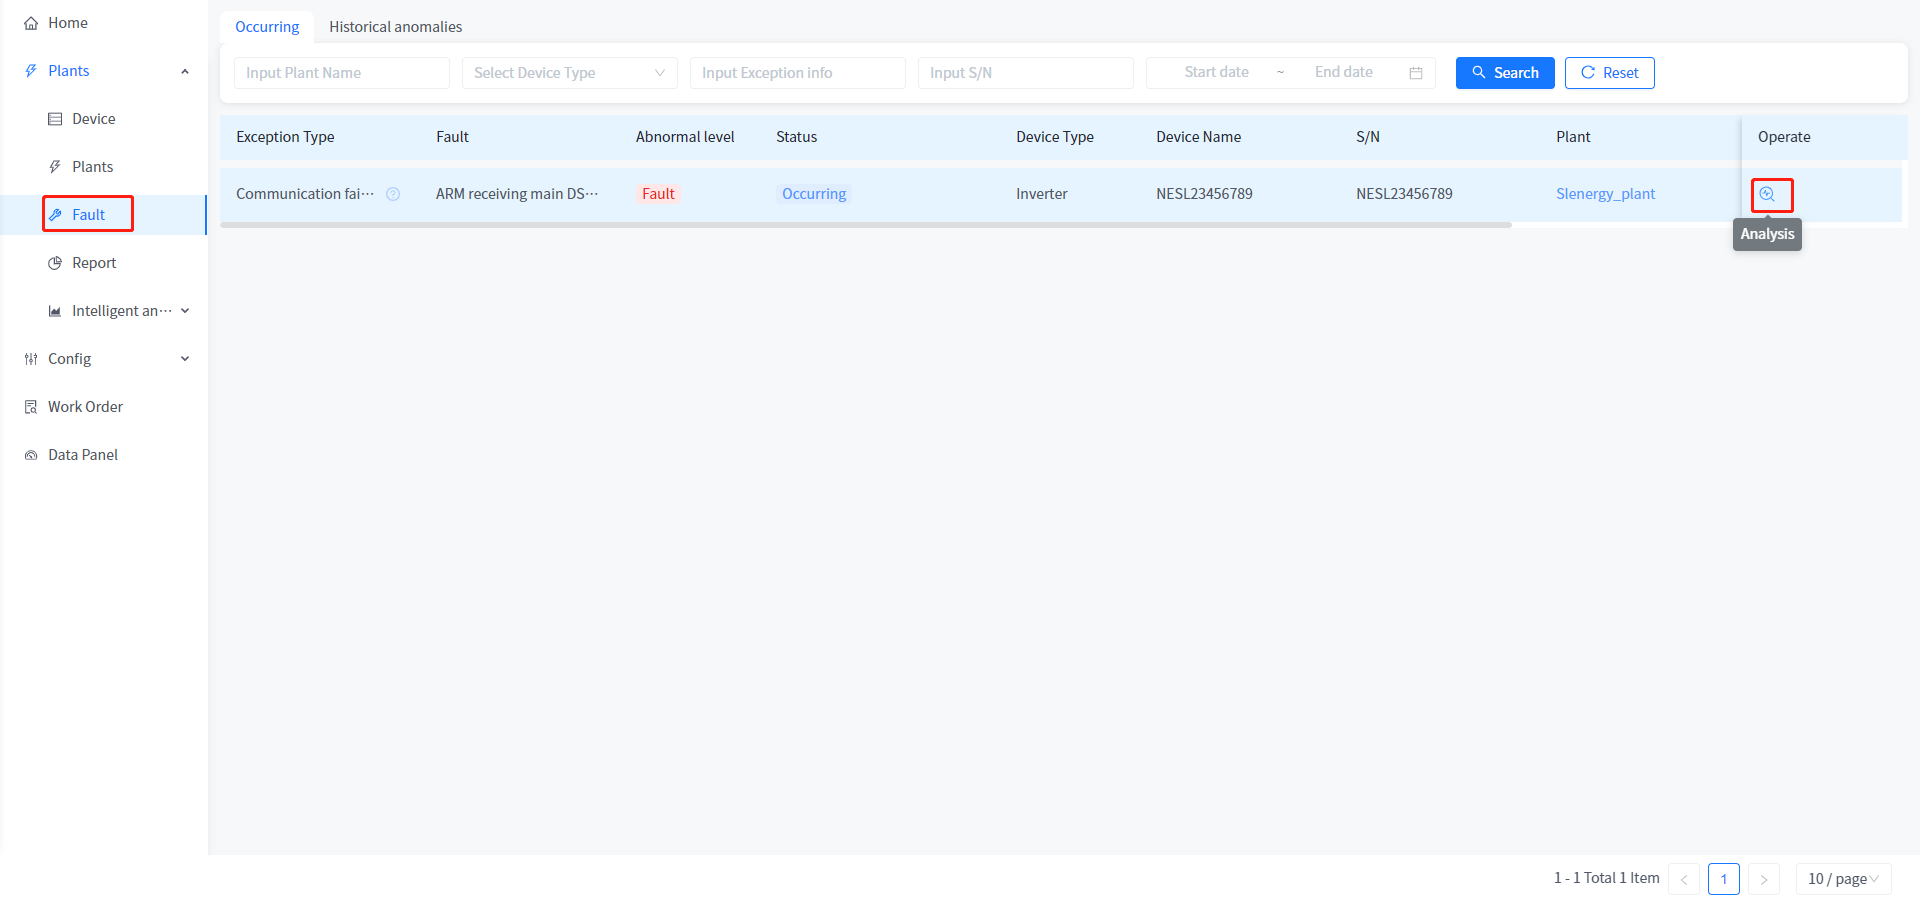
Task: Switch to Historical anomalies tab
Action: (x=395, y=27)
